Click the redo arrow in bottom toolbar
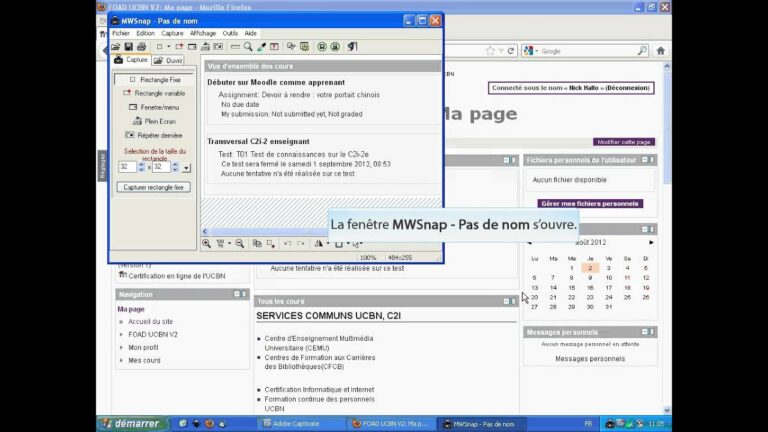The width and height of the screenshot is (768, 432). 301,243
